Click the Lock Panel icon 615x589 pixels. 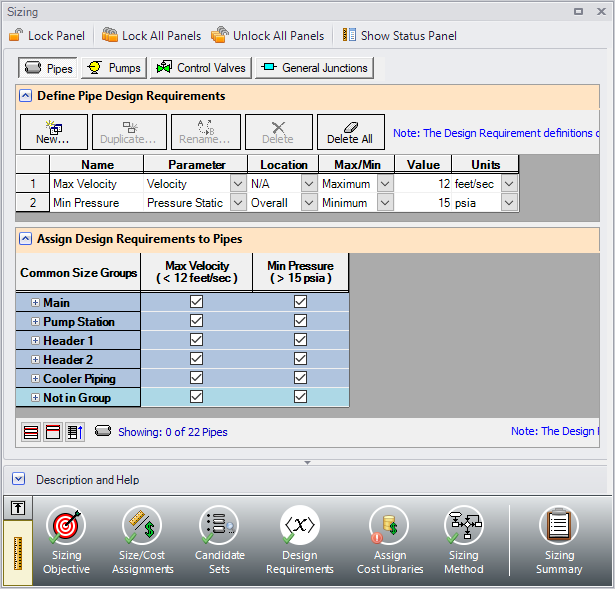pos(15,35)
